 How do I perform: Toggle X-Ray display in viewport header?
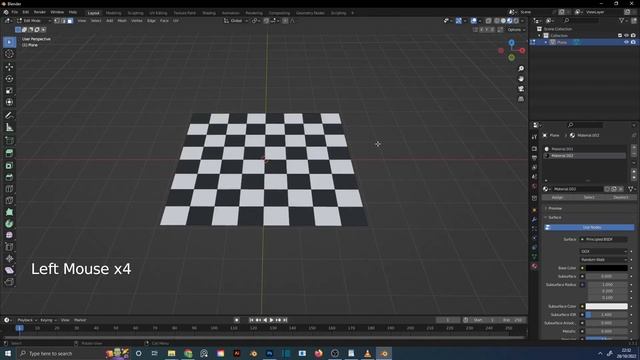click(x=489, y=20)
